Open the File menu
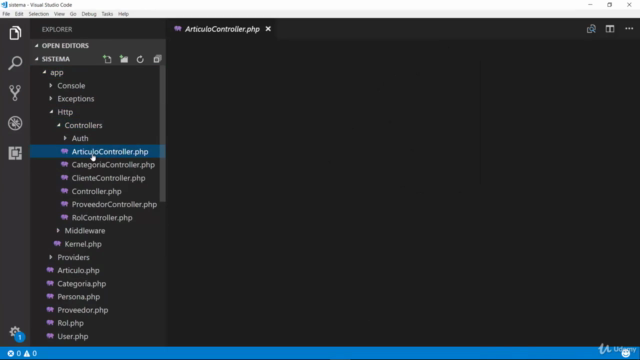Viewport: 640px width, 360px height. [6, 14]
